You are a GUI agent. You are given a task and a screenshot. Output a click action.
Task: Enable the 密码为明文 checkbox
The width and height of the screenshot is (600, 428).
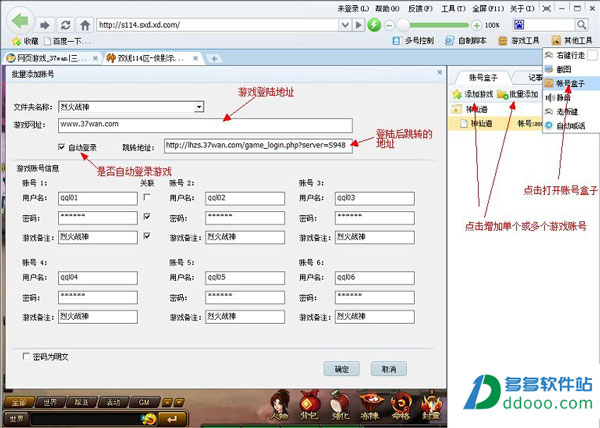pyautogui.click(x=26, y=356)
